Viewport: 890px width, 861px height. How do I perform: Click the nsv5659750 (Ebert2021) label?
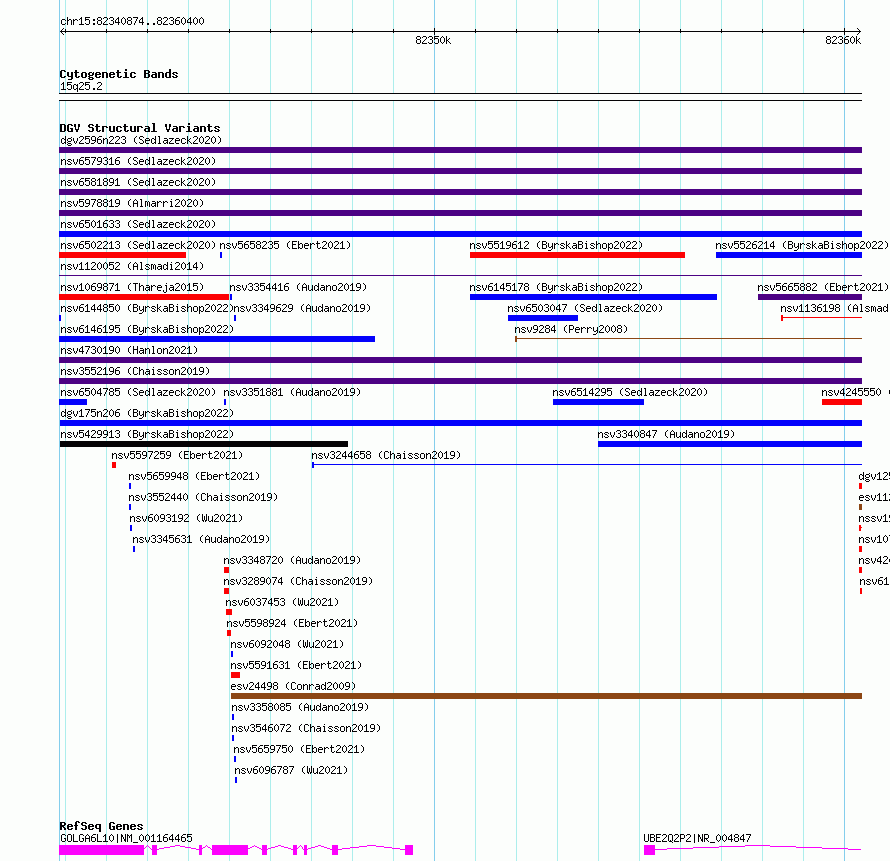tap(299, 749)
